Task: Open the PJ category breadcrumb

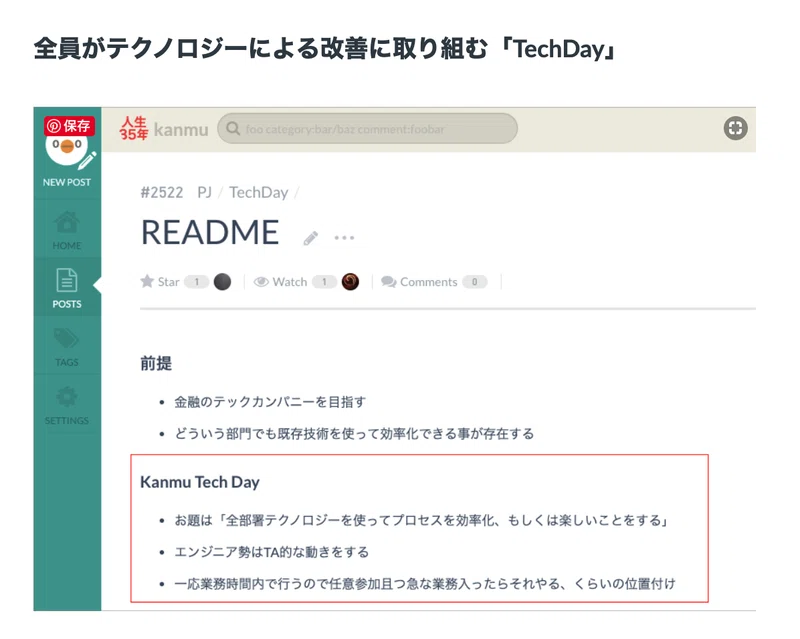Action: click(x=204, y=192)
